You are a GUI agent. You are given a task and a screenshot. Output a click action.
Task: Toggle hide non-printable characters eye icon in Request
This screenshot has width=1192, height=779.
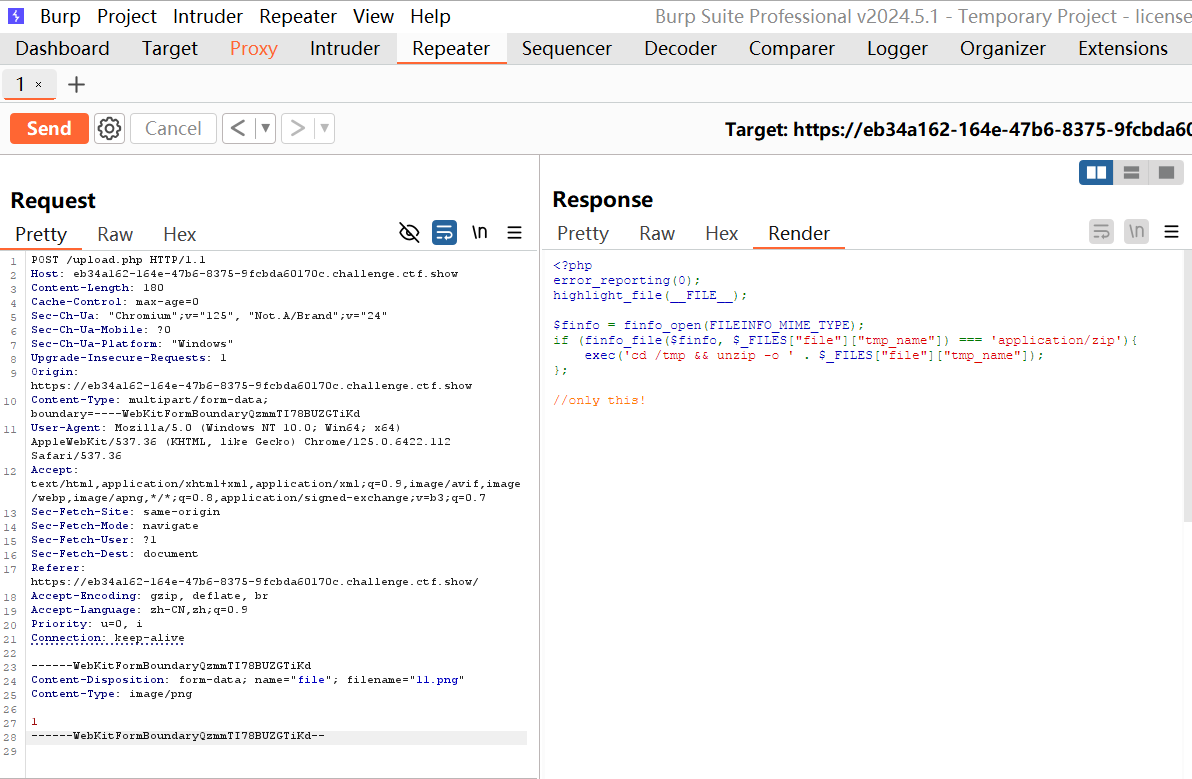[409, 233]
